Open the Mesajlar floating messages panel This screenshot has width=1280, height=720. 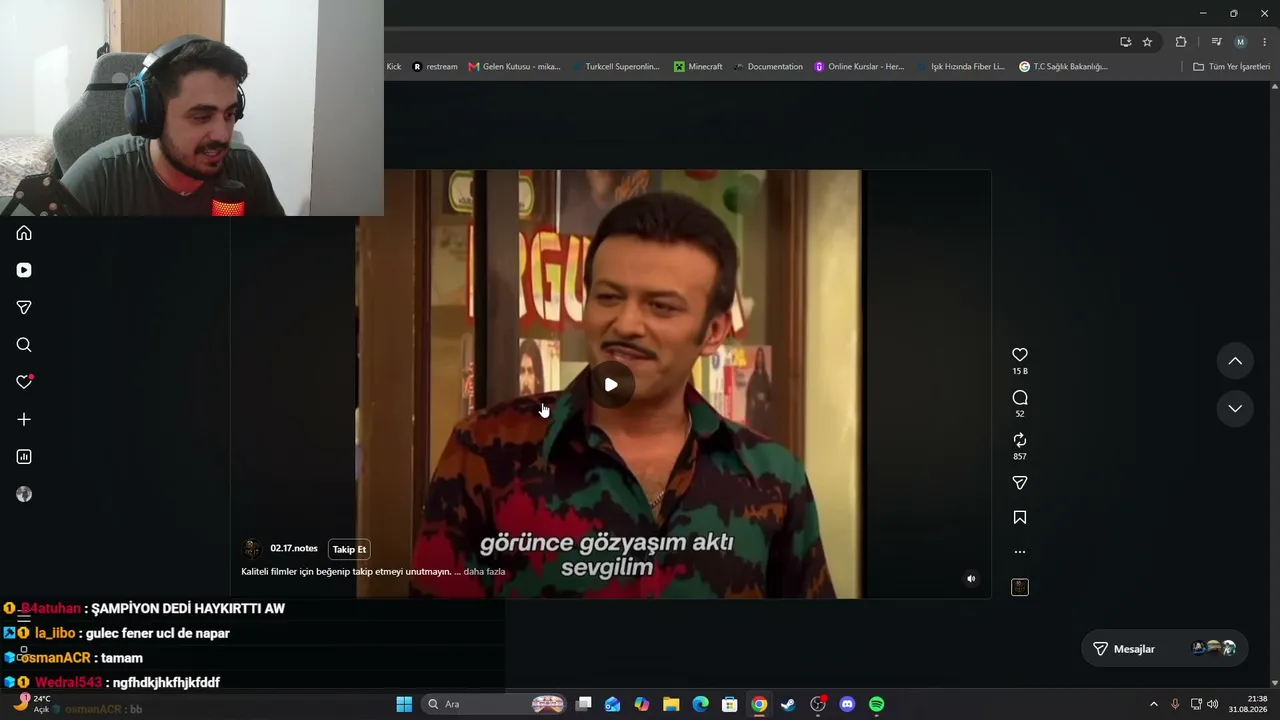click(x=1165, y=649)
